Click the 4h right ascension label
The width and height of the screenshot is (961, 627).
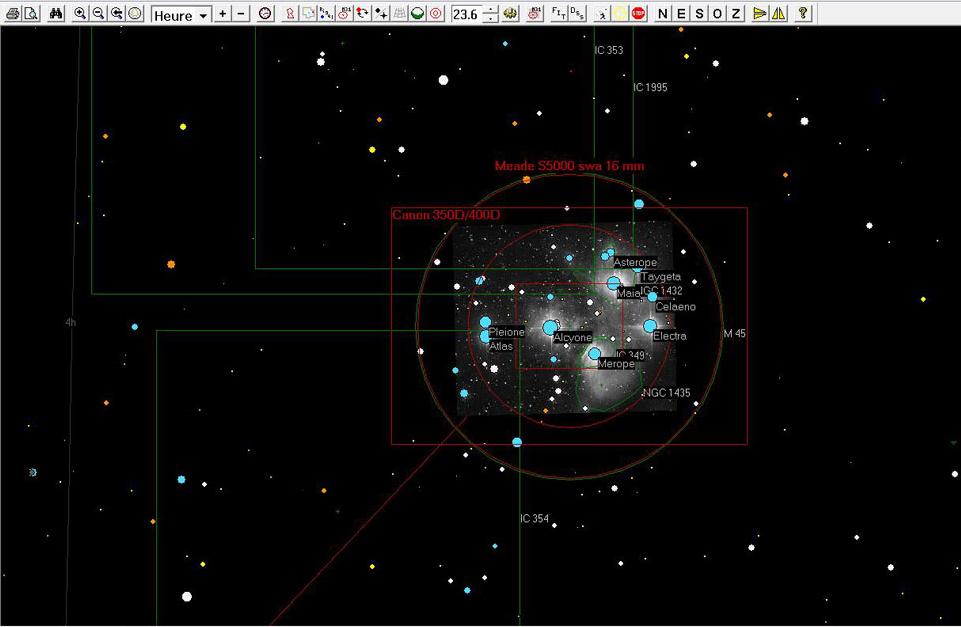(x=70, y=322)
